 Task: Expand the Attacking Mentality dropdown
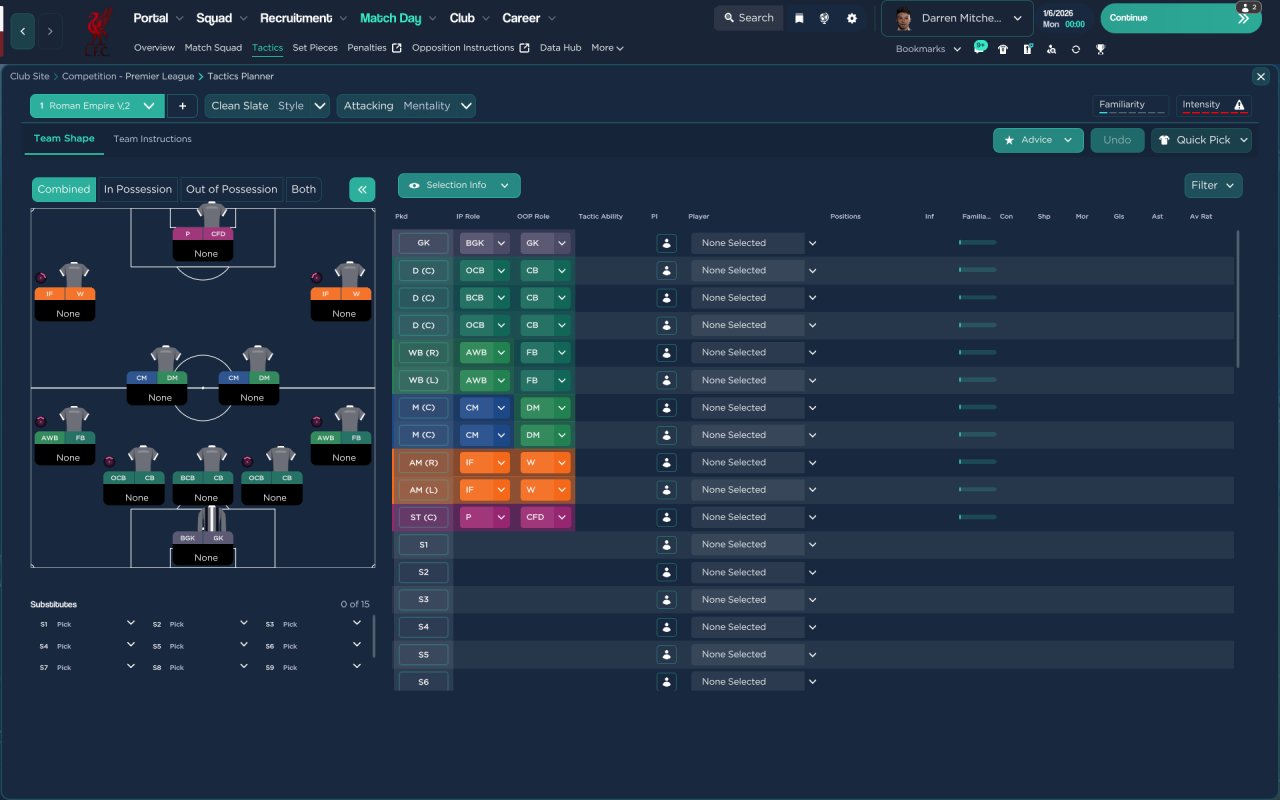406,106
